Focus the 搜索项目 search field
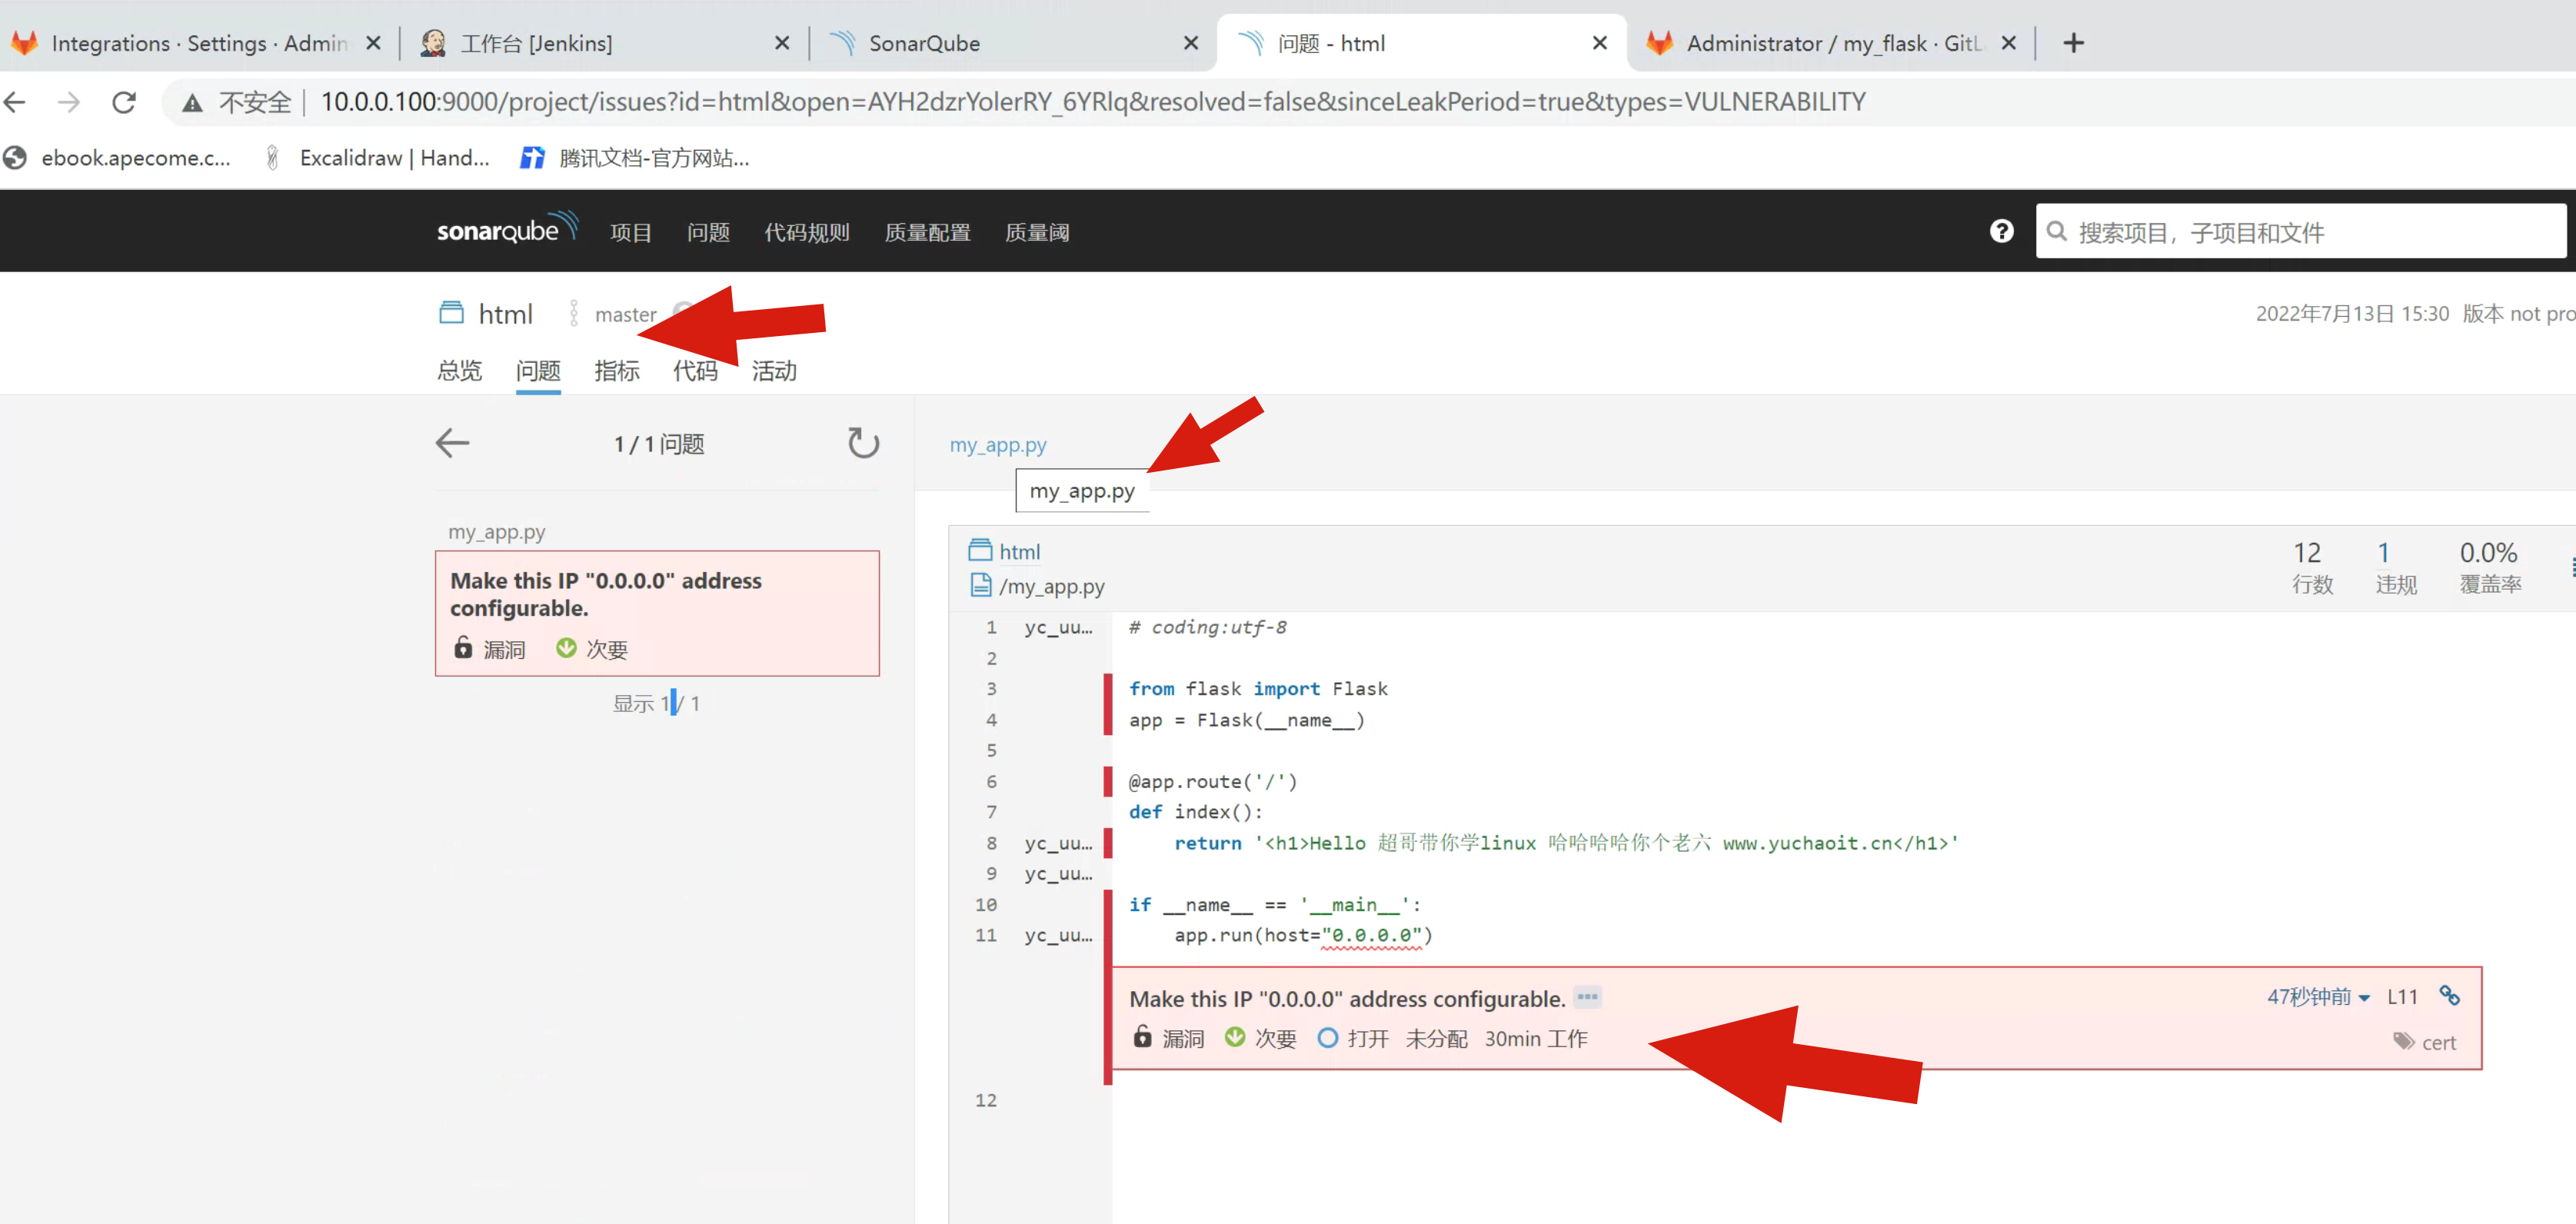Viewport: 2576px width, 1224px height. pyautogui.click(x=2300, y=232)
